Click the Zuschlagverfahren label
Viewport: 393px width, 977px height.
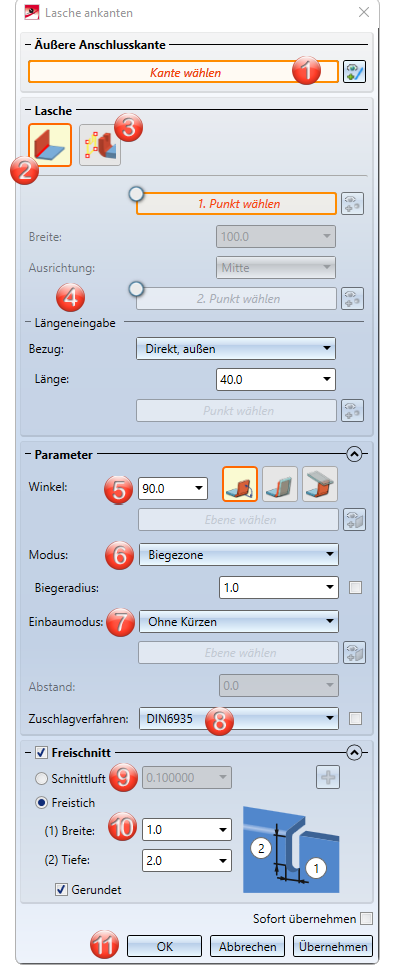(78, 719)
